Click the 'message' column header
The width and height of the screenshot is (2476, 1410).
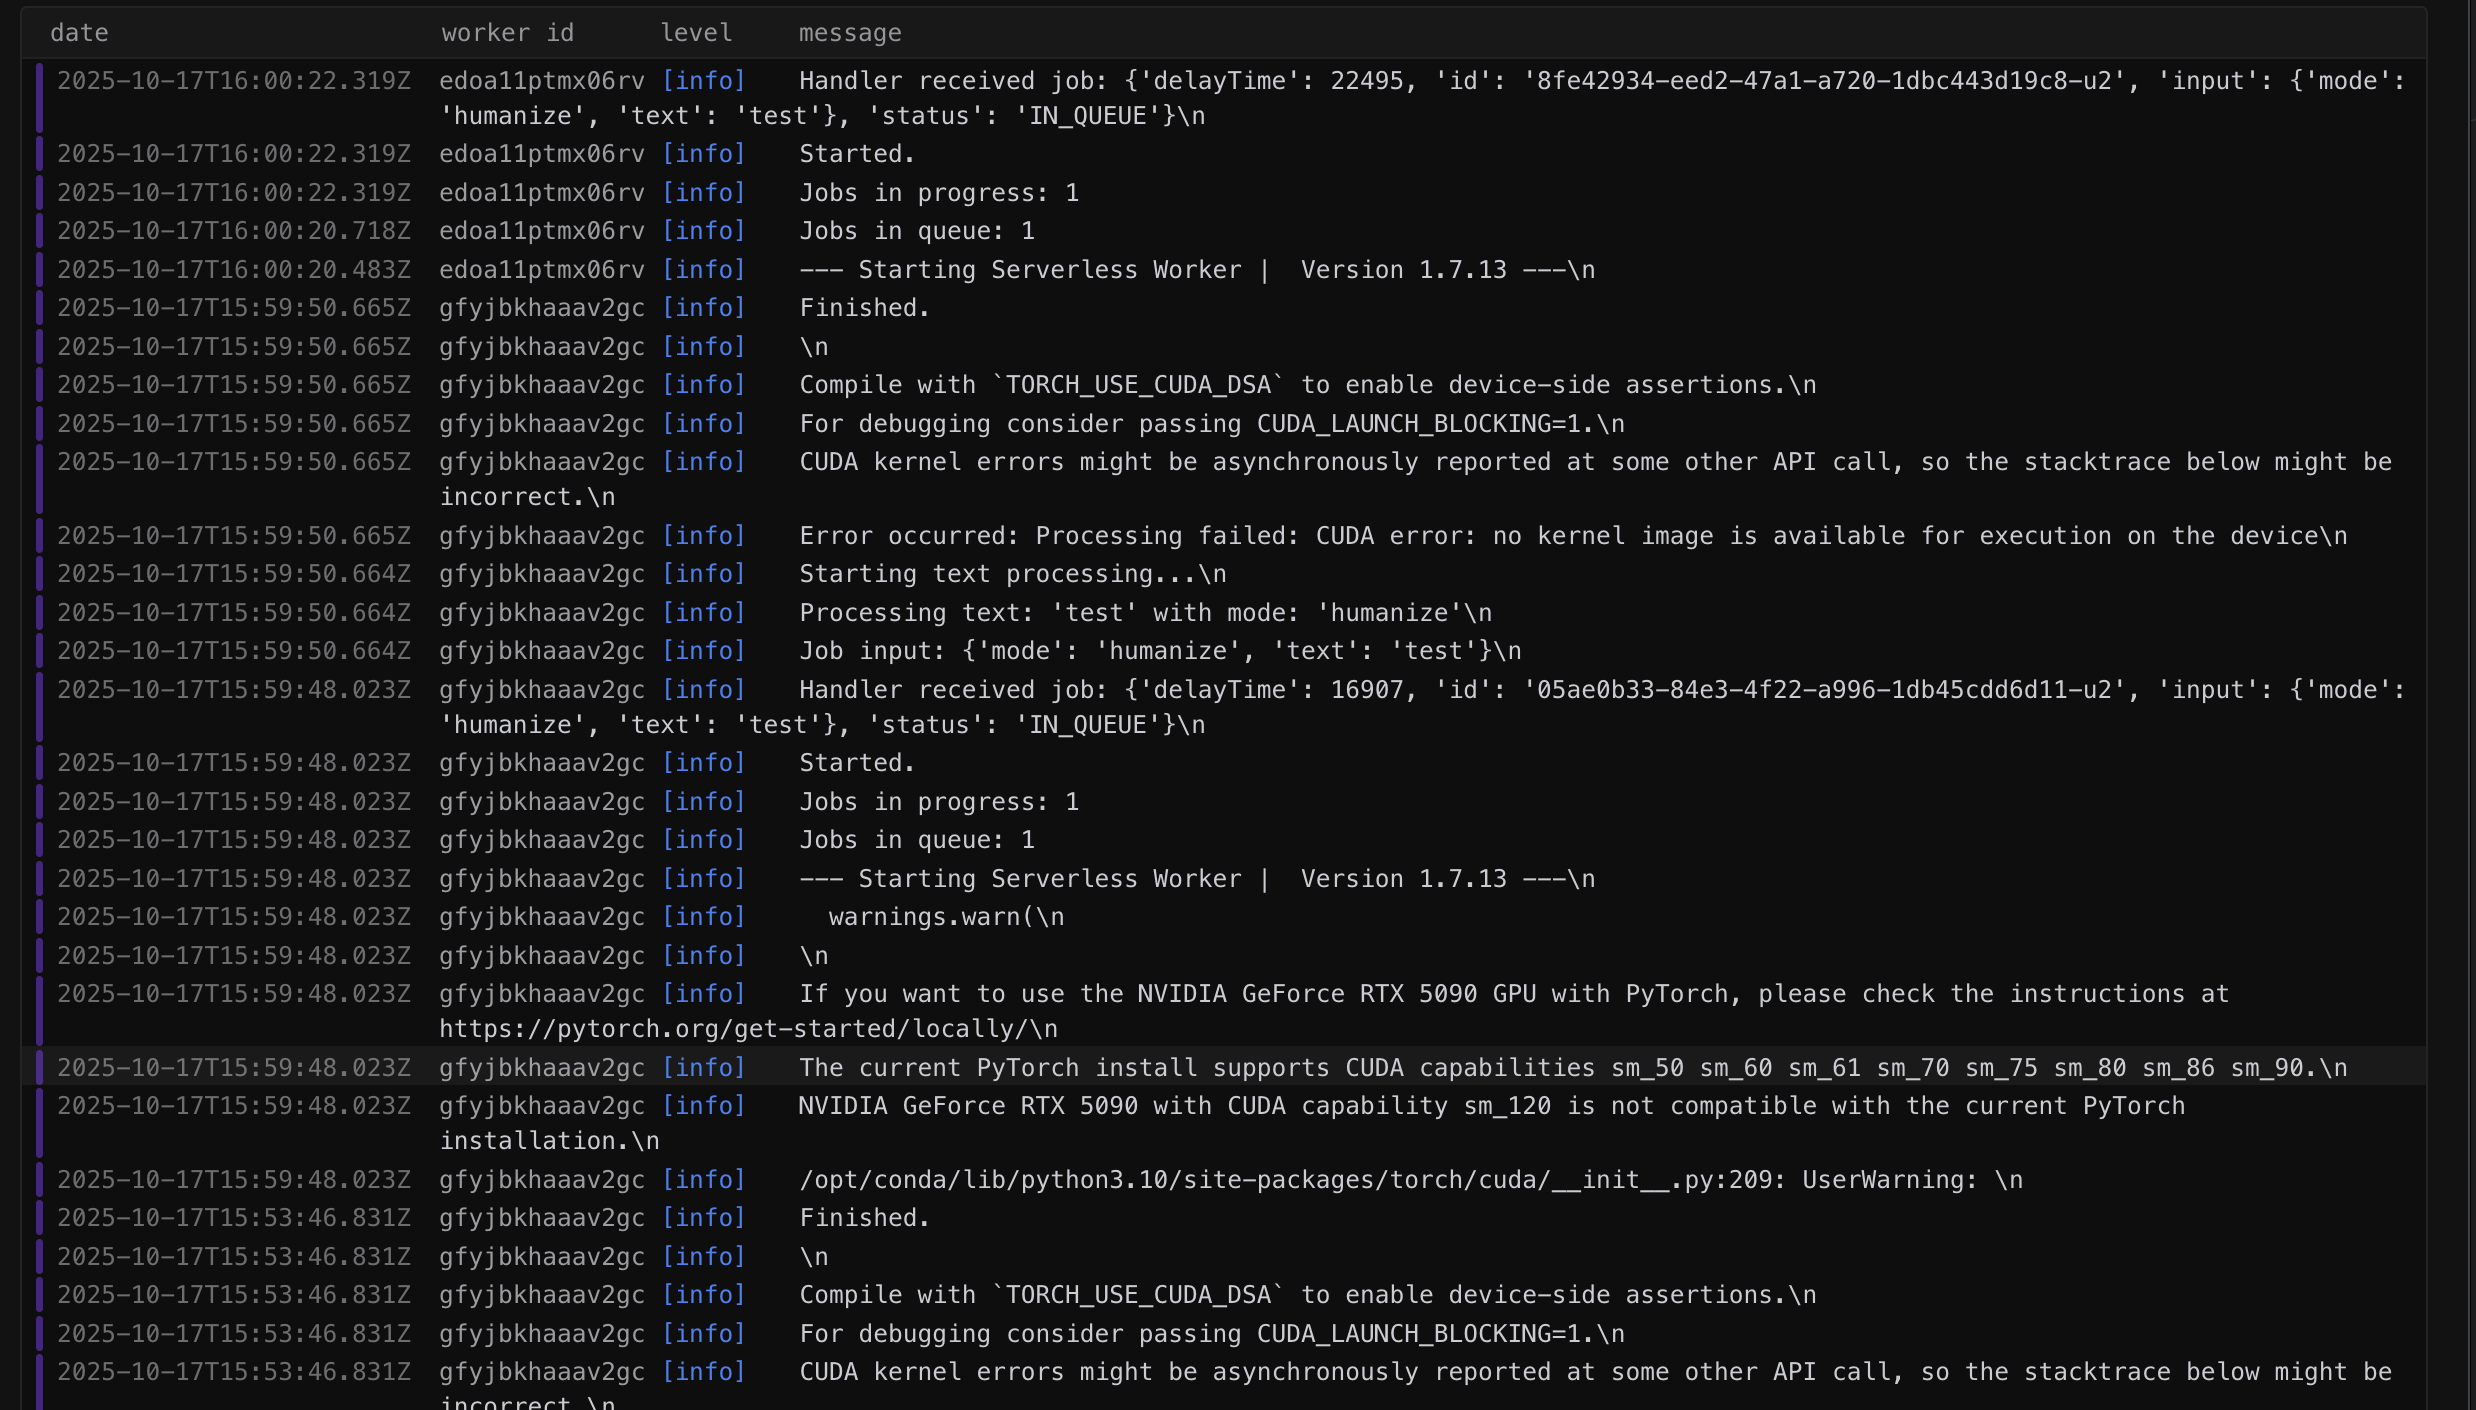(x=849, y=33)
